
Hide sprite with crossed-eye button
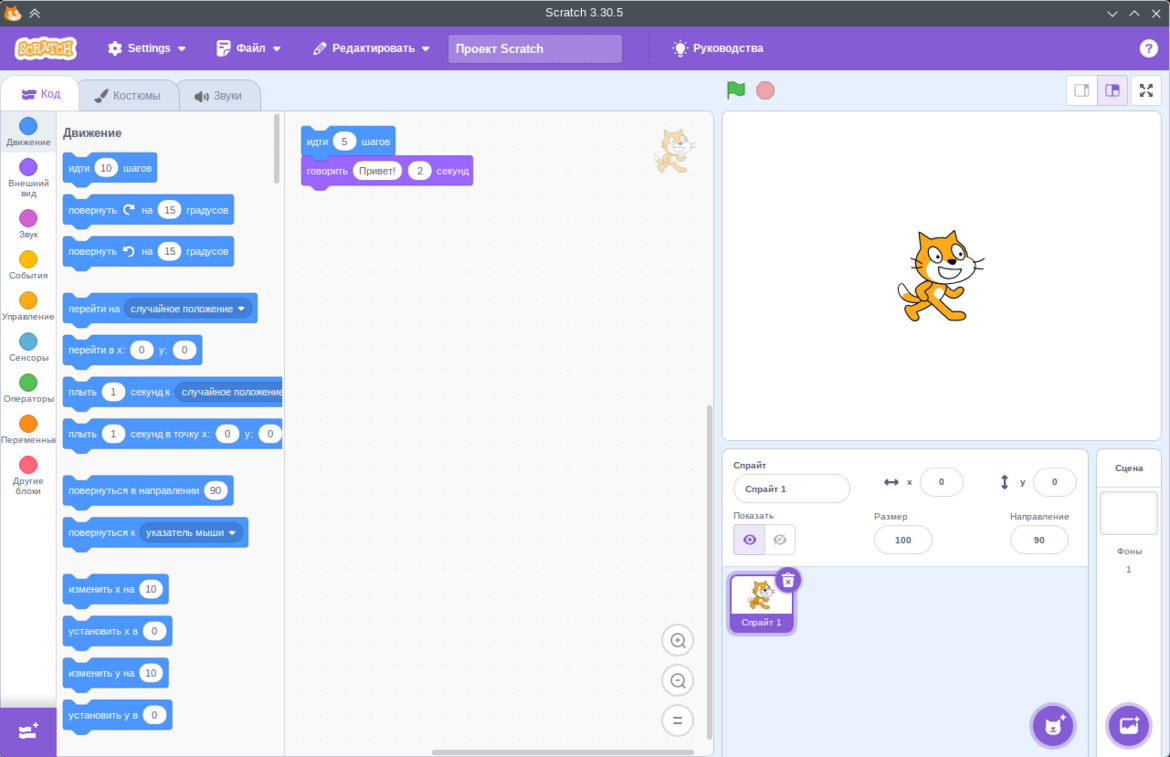point(780,539)
